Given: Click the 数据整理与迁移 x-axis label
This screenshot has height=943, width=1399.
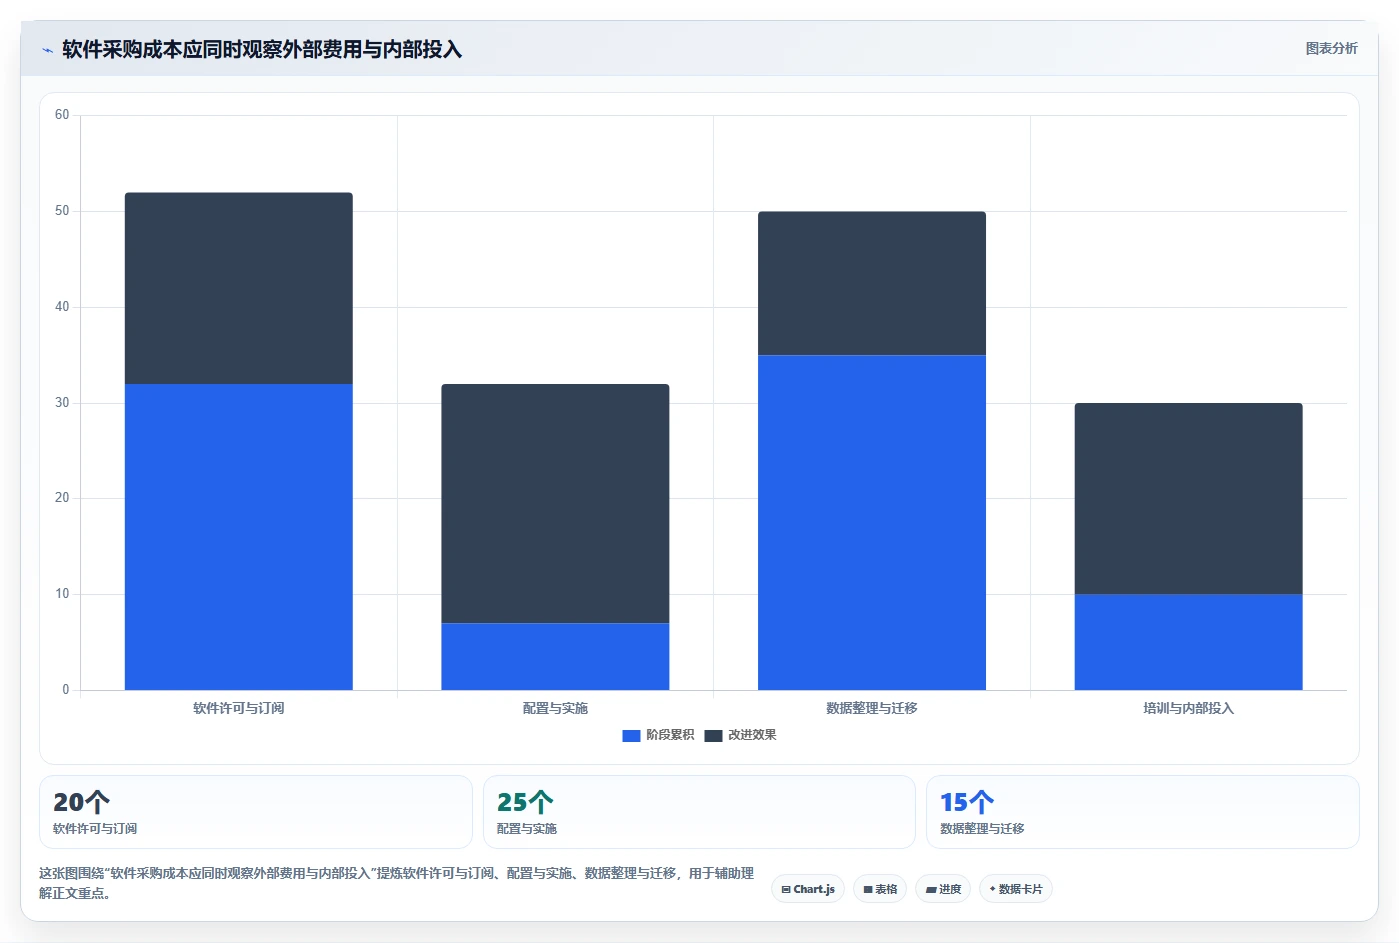Looking at the screenshot, I should click(872, 708).
